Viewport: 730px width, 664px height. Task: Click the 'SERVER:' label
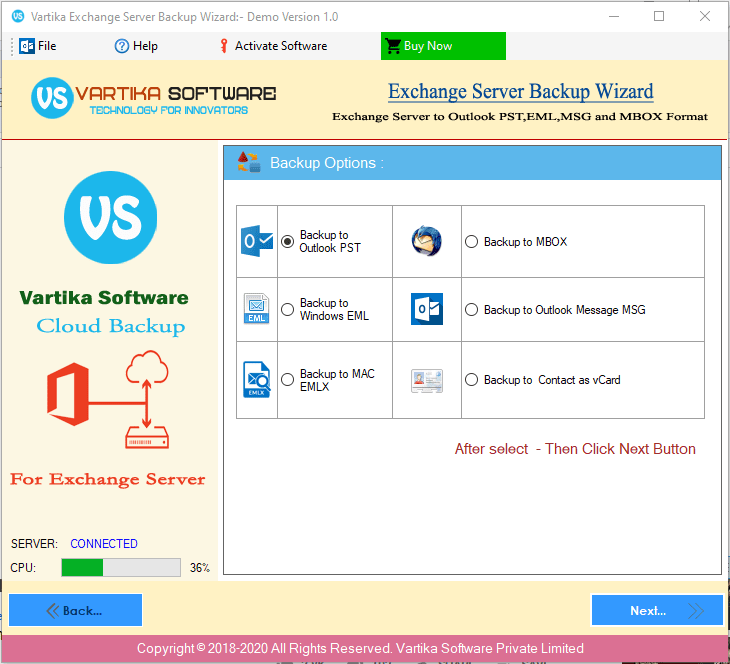point(34,543)
